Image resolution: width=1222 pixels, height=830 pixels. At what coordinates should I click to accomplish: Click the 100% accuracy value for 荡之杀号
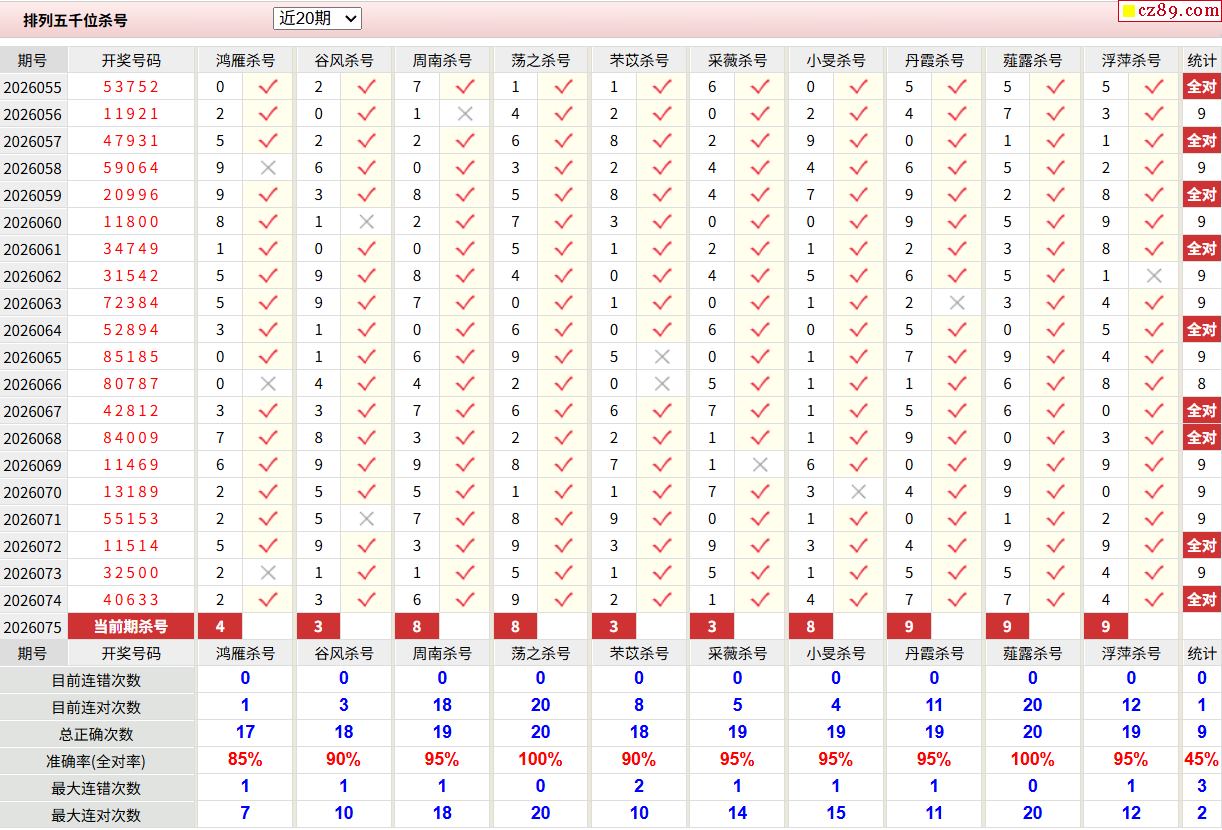tap(540, 760)
